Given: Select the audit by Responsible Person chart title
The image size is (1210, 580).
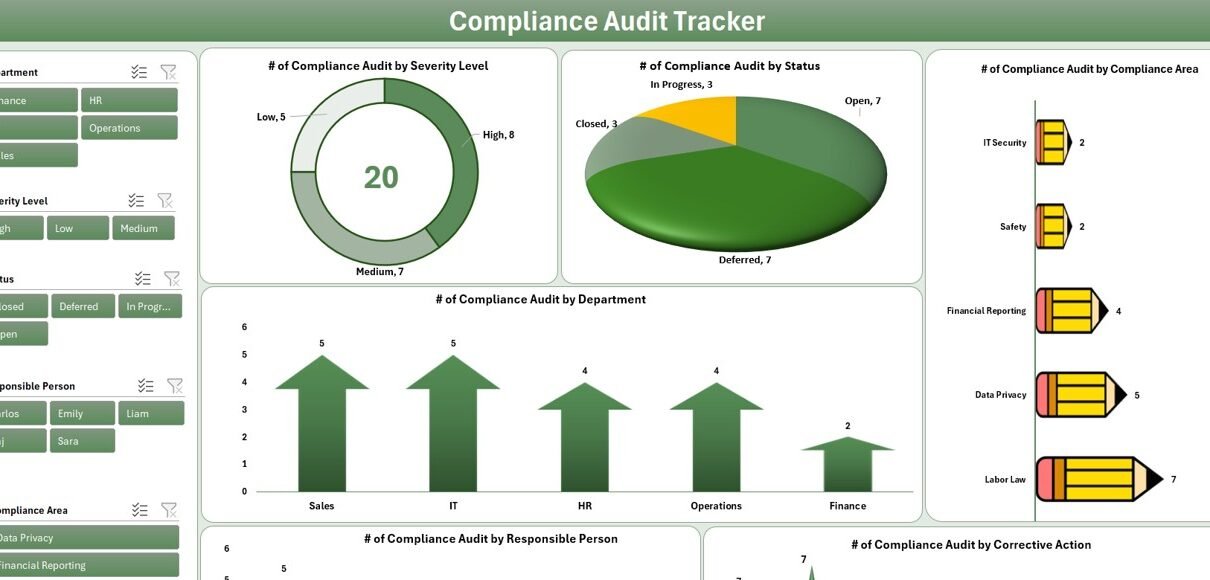Looking at the screenshot, I should (490, 538).
